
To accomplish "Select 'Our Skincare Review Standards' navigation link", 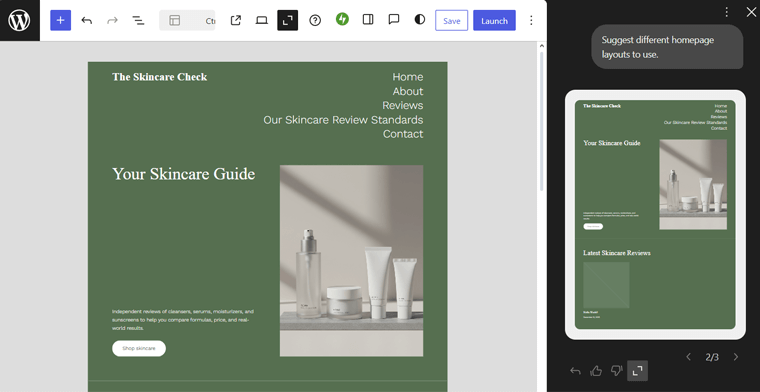I will 343,120.
